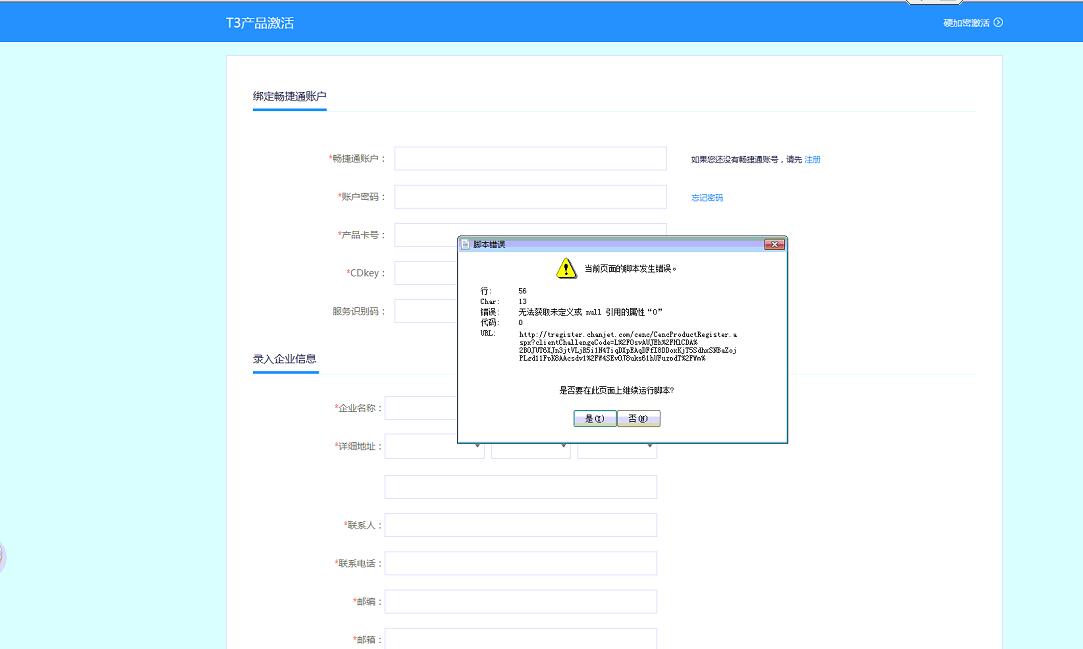Image resolution: width=1083 pixels, height=649 pixels.
Task: Focus the 企业名称 input field
Action: (x=421, y=408)
